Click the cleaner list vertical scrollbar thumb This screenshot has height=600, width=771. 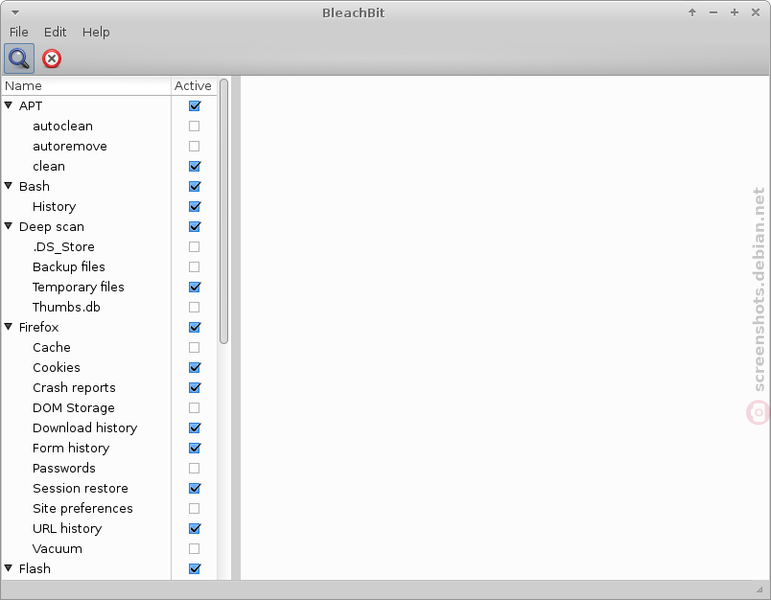tap(224, 211)
